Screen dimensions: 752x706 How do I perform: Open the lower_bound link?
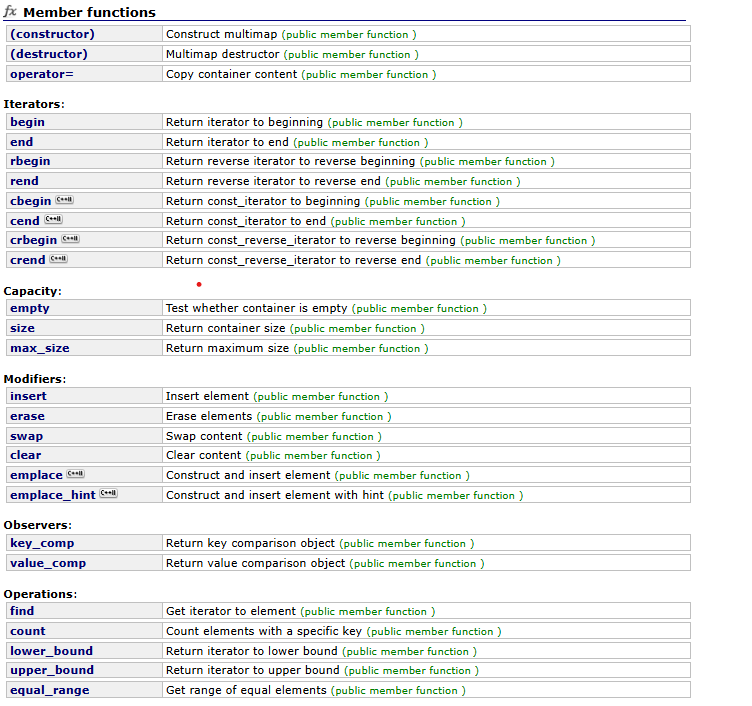(x=51, y=651)
